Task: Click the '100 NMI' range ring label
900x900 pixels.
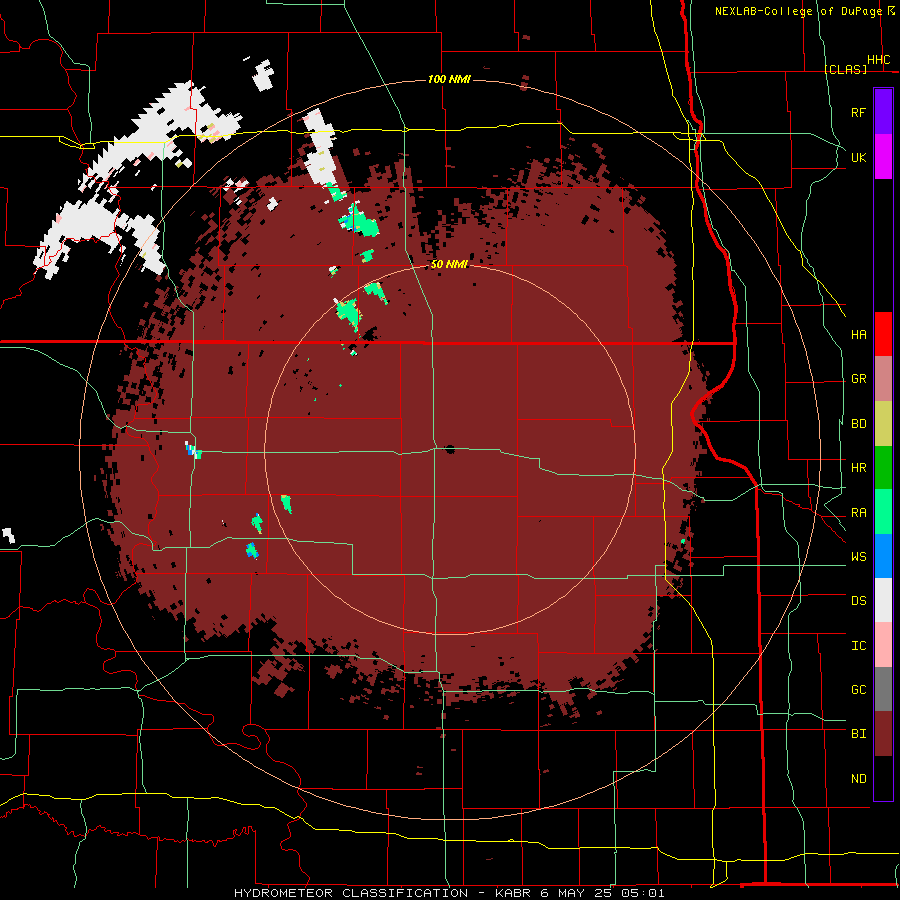Action: tap(449, 79)
